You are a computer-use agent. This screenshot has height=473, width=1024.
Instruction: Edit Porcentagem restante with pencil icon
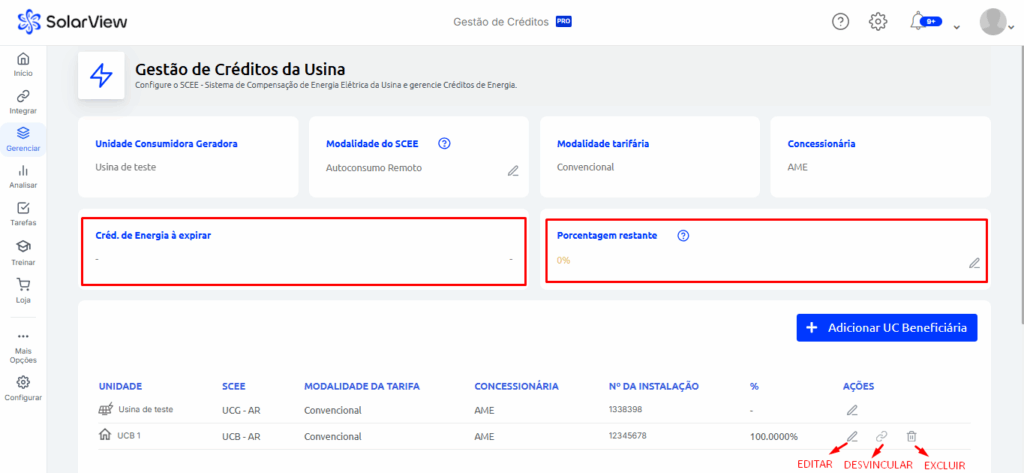pos(974,263)
